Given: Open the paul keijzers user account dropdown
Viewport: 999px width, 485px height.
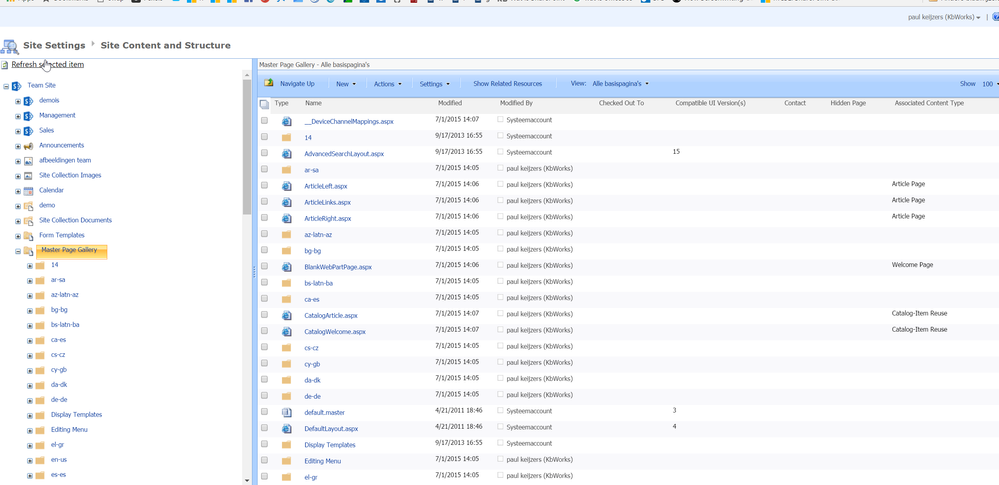Looking at the screenshot, I should (944, 18).
